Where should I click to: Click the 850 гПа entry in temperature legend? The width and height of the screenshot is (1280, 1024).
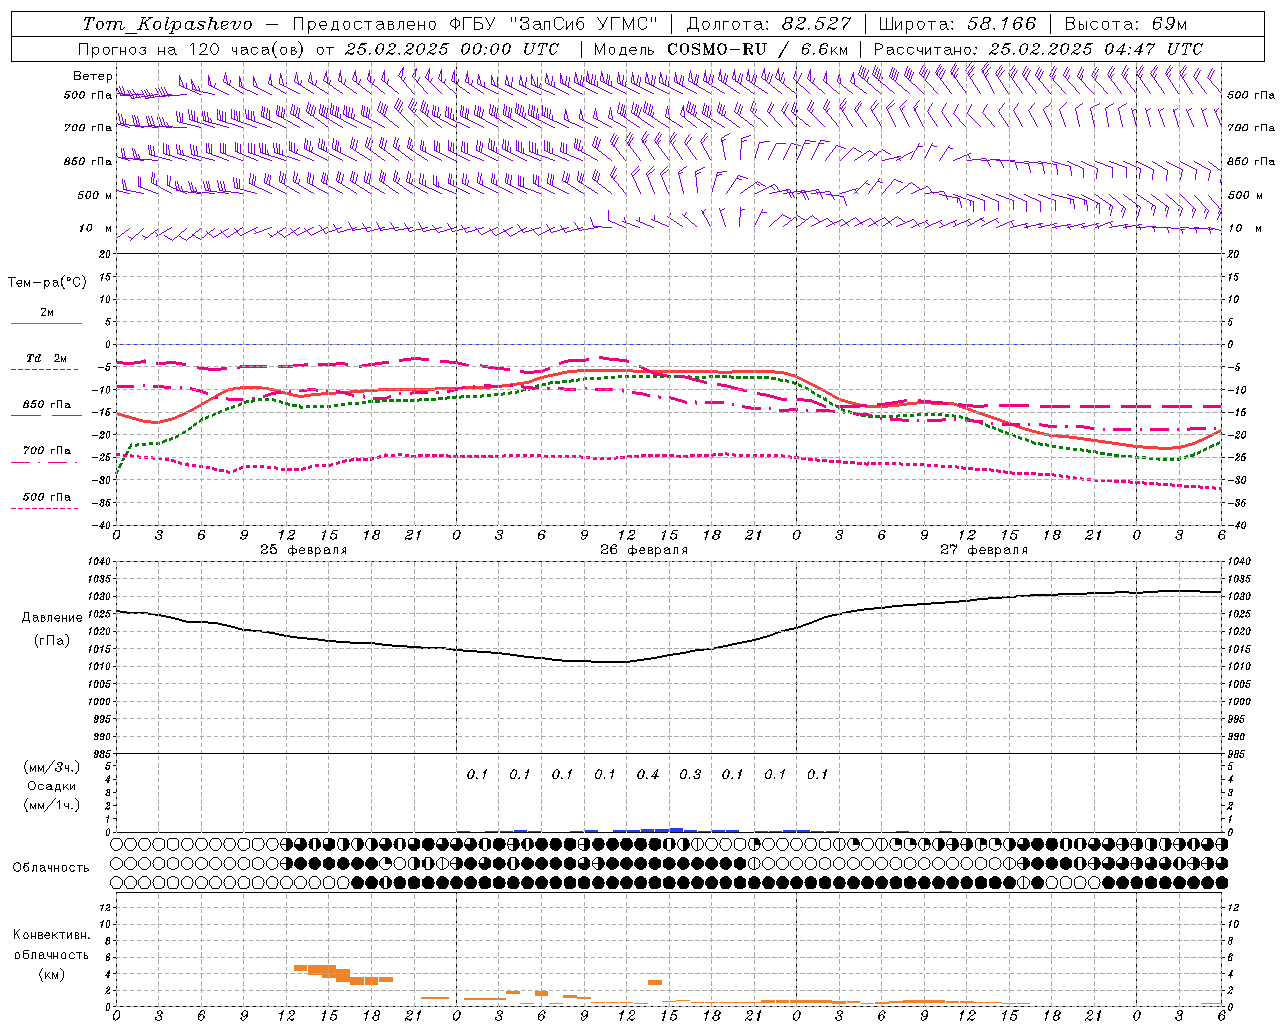click(46, 405)
